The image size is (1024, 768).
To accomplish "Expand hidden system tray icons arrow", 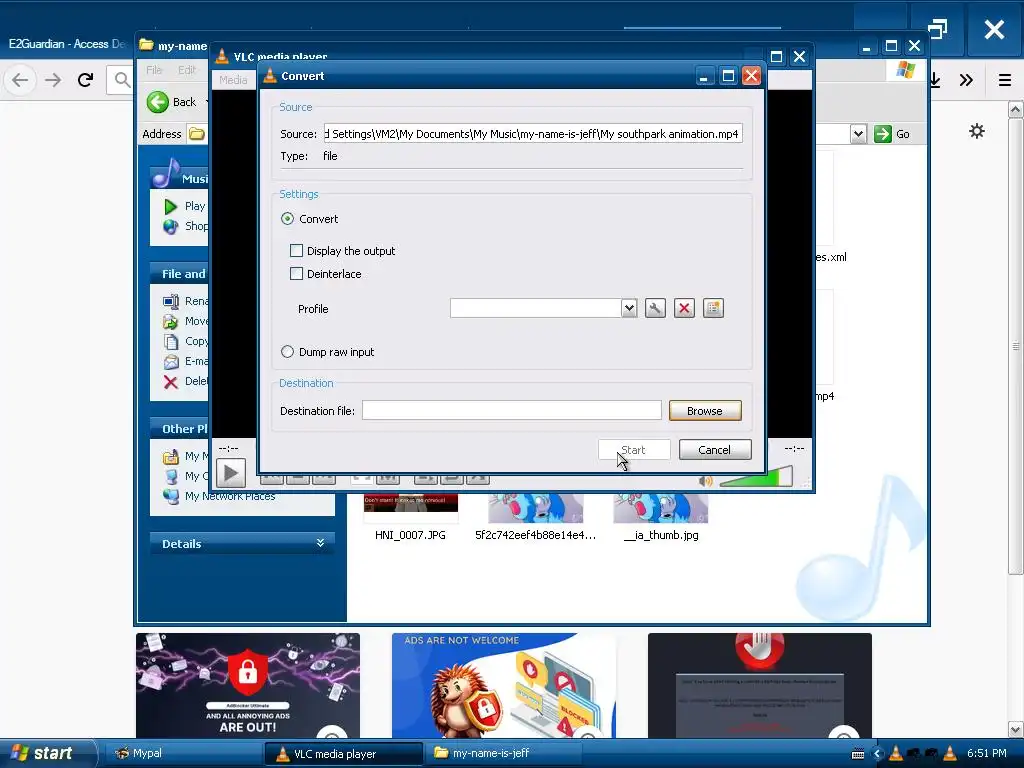I will click(878, 754).
